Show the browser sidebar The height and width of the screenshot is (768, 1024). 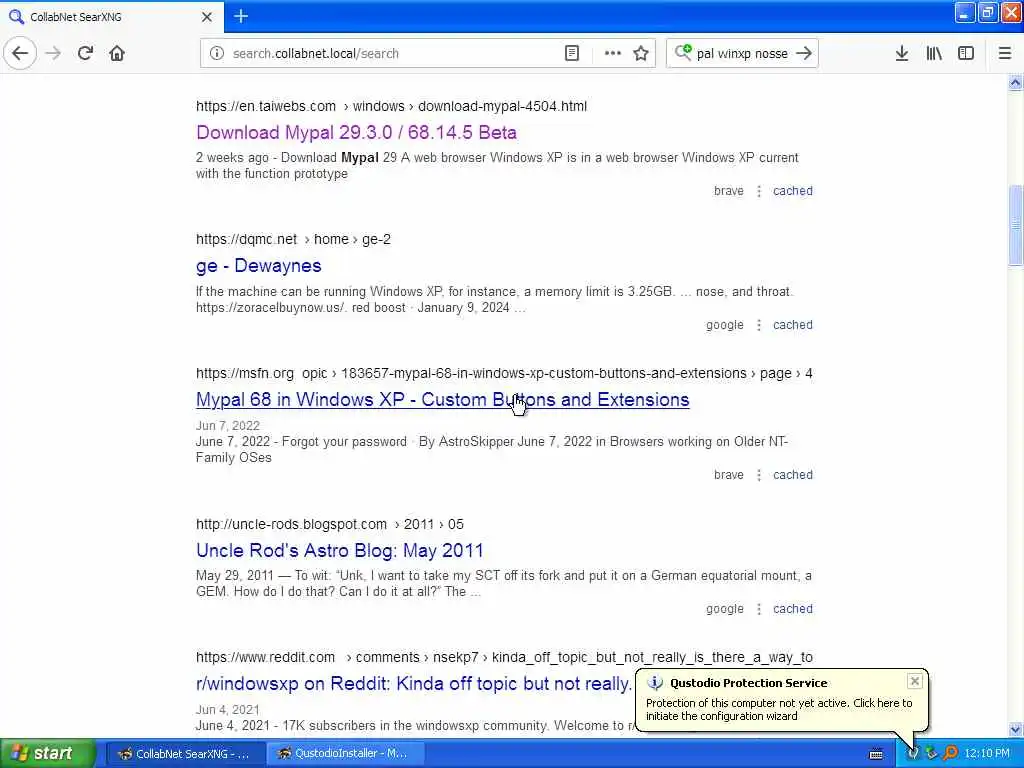966,54
